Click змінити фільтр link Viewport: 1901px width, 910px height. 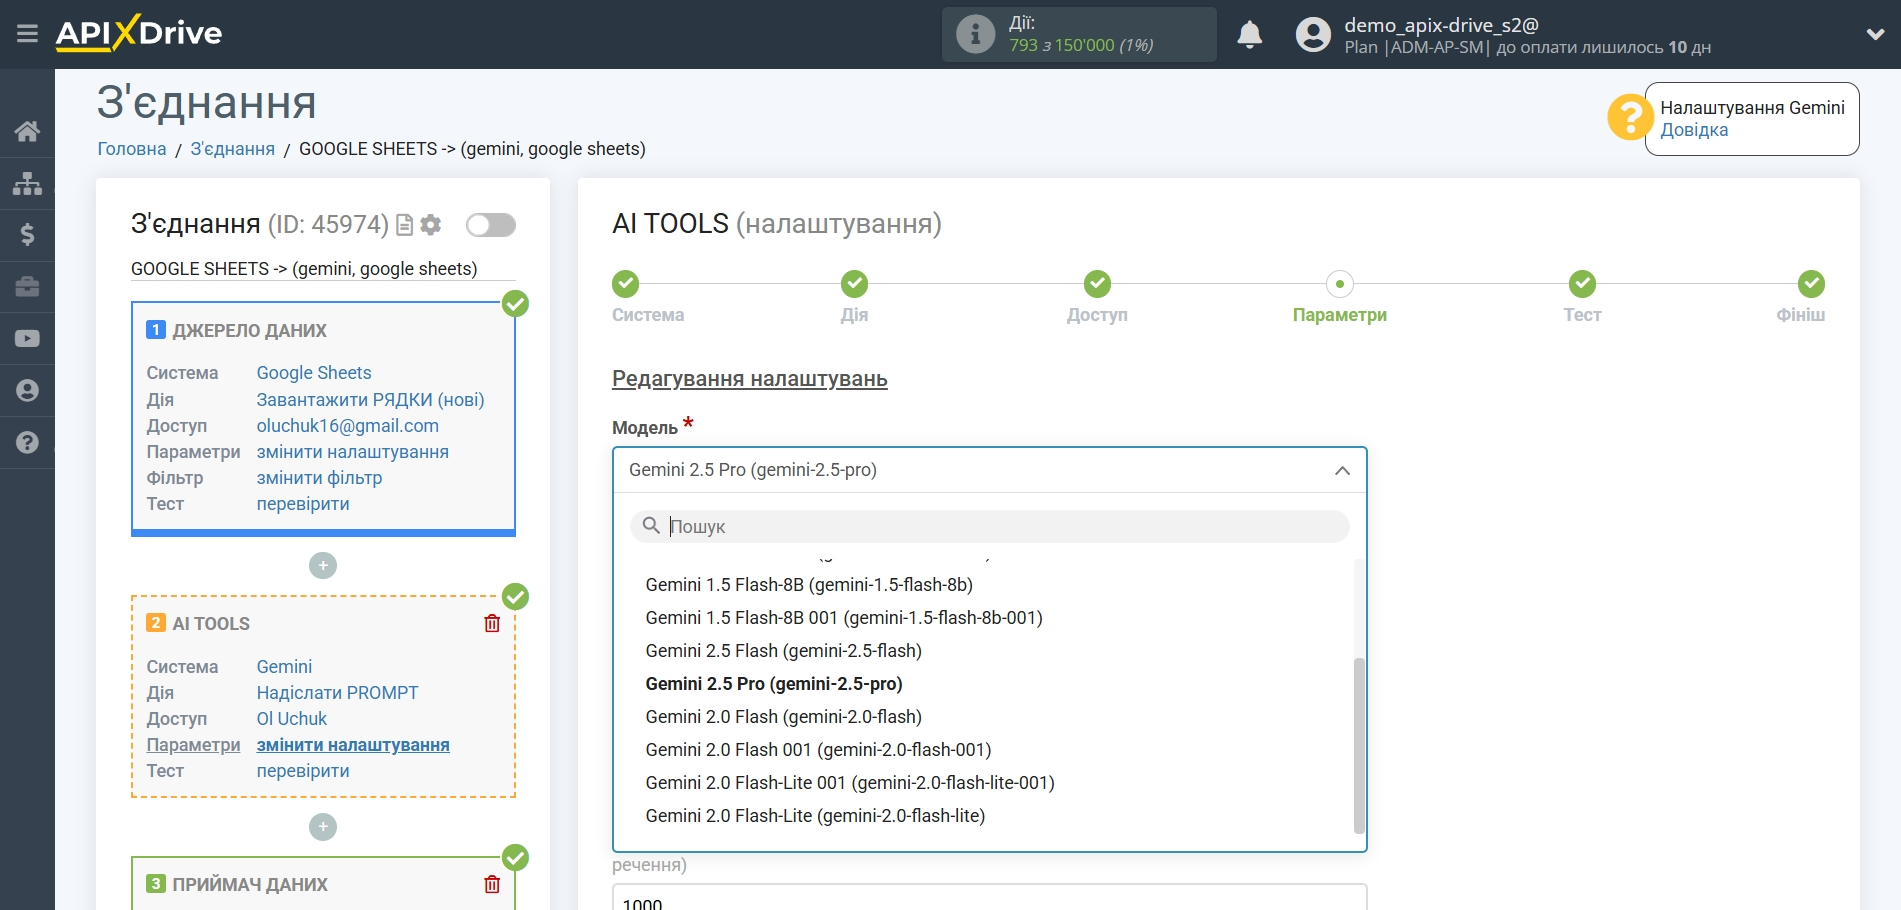pos(319,478)
